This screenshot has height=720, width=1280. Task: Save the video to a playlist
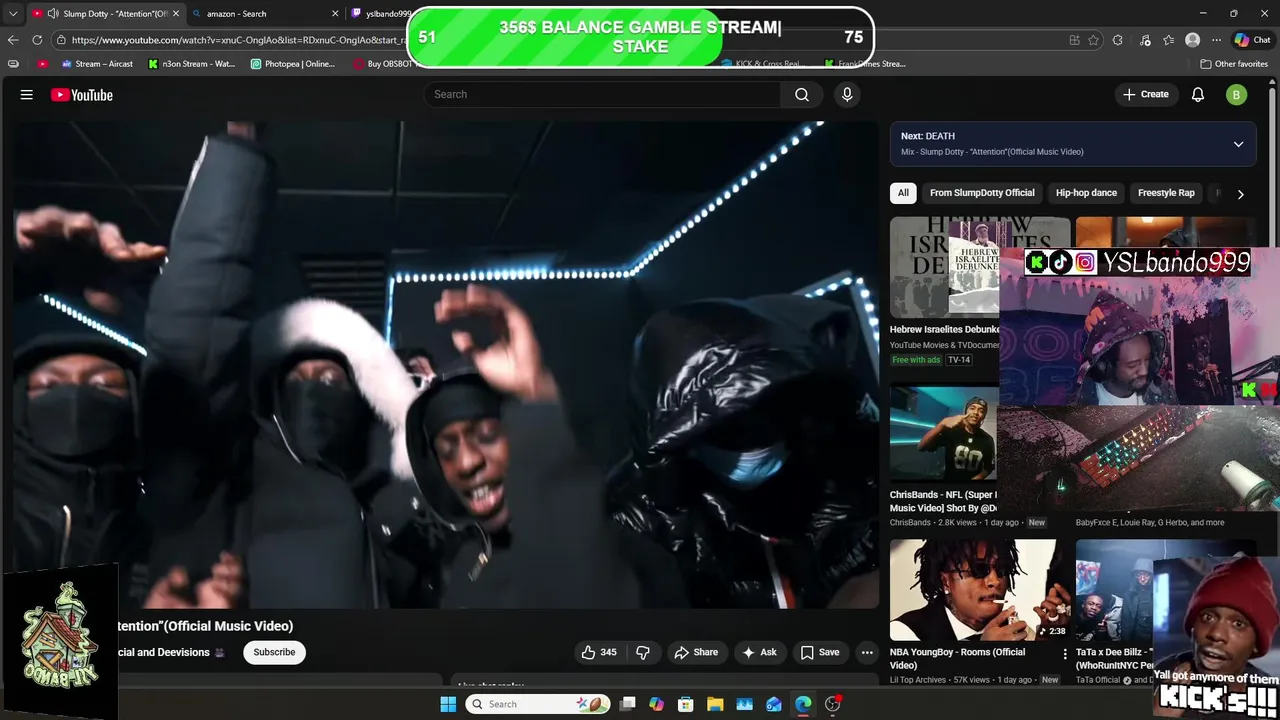click(820, 652)
